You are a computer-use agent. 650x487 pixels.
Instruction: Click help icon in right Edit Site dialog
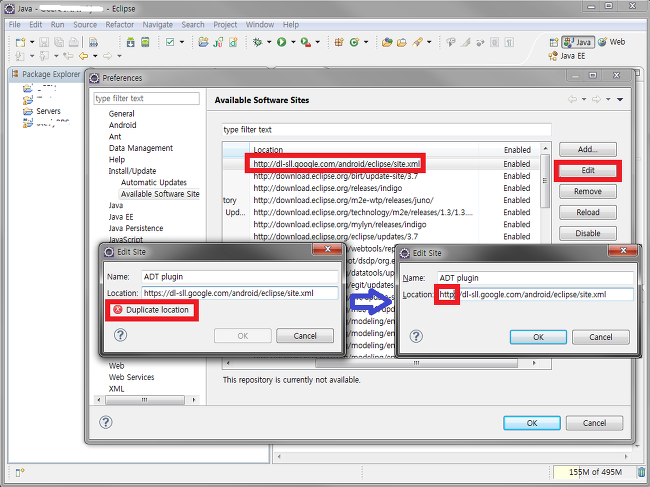pos(416,336)
